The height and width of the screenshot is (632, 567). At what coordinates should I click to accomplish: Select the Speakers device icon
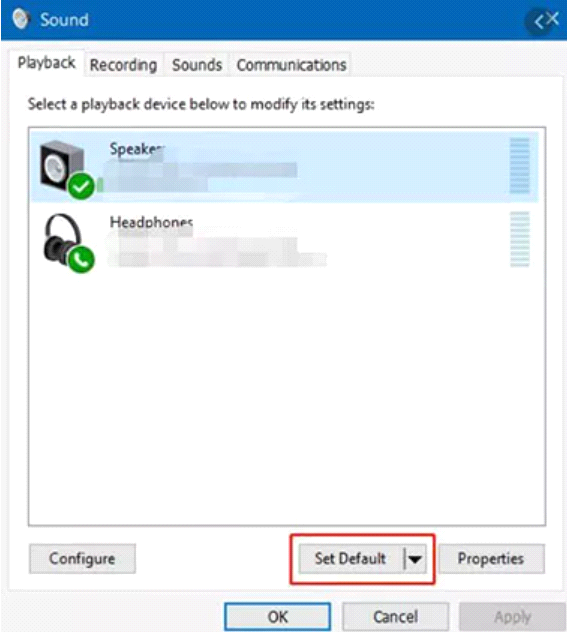66,169
